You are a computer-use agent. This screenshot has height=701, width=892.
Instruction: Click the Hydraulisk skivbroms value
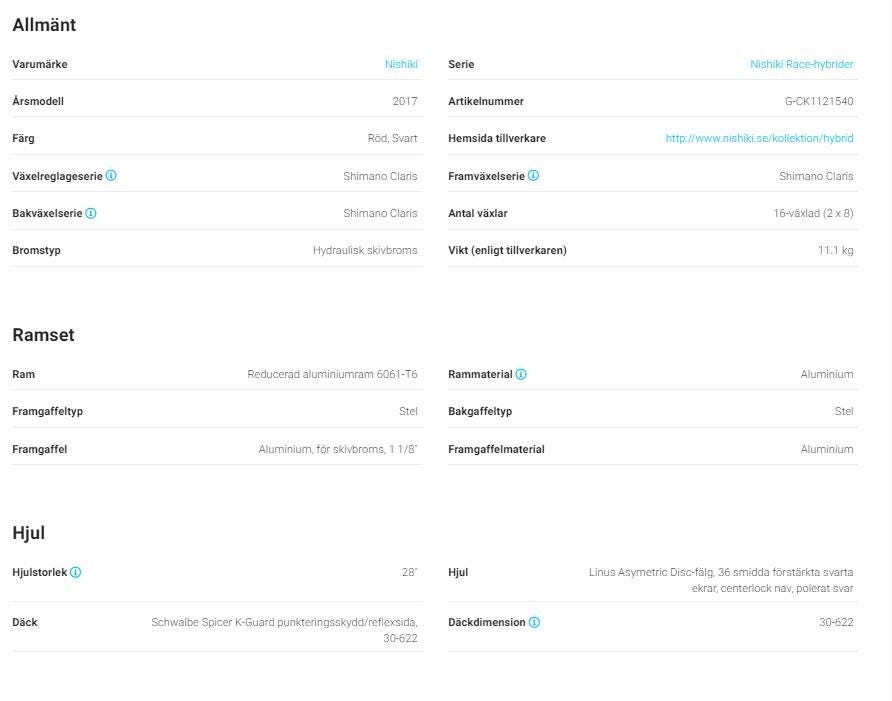(x=365, y=250)
